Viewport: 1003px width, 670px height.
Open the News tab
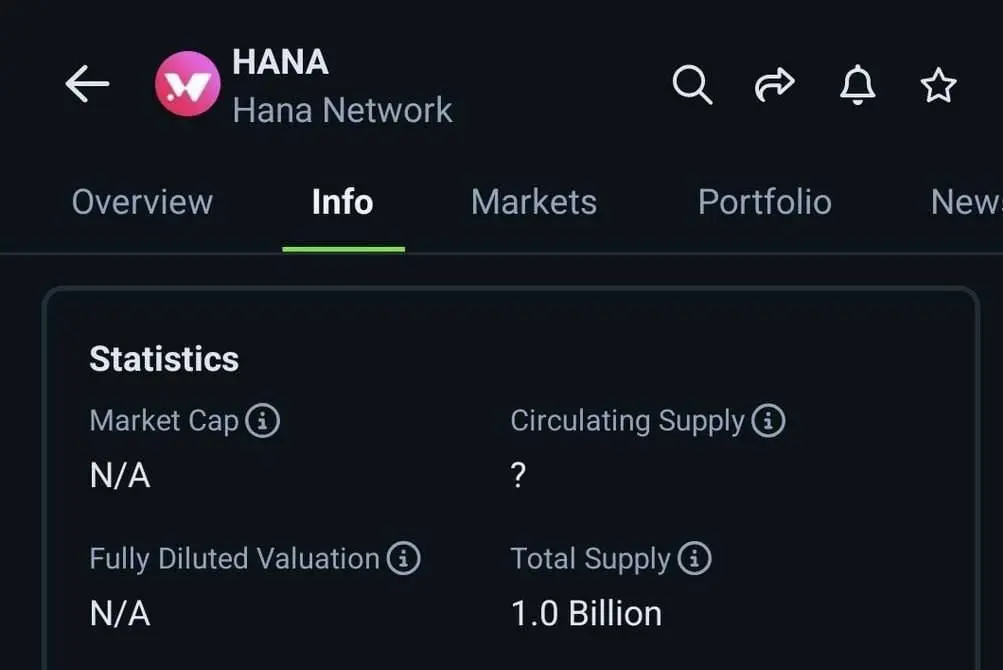[967, 202]
